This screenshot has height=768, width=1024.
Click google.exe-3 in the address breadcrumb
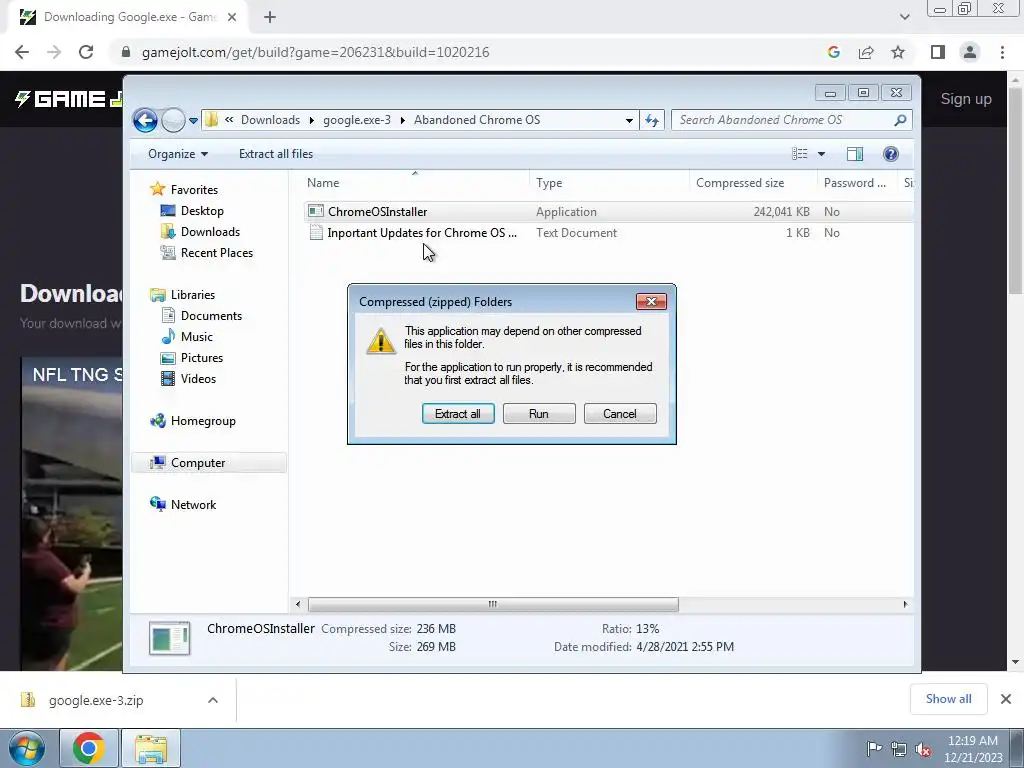click(x=357, y=120)
